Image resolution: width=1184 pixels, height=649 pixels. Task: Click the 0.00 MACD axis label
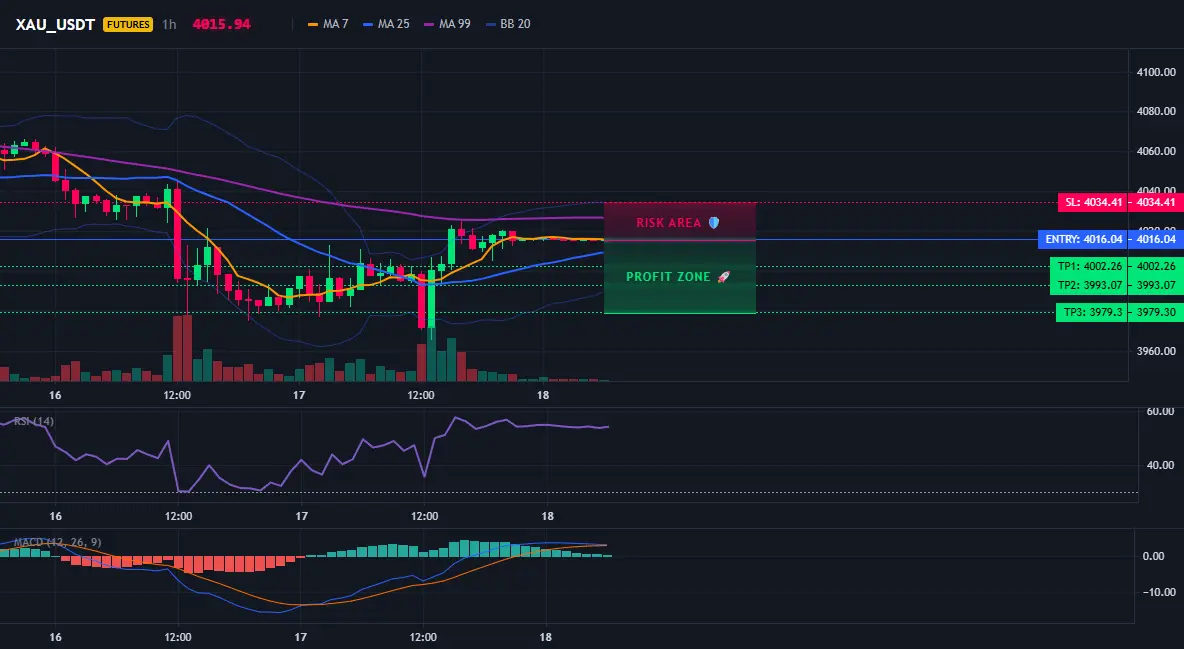(1154, 556)
